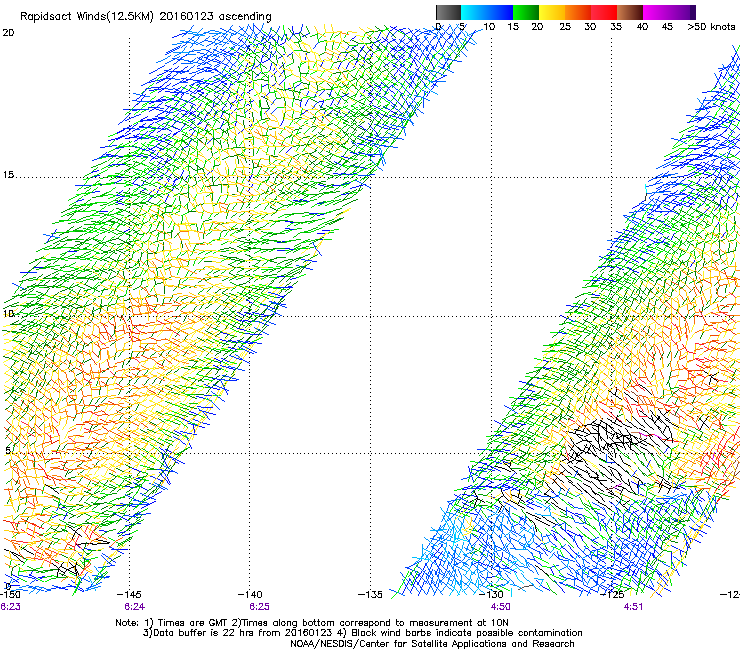Click the green 15-20 knots legend swatch
Viewport: 740px width, 650px height.
pyautogui.click(x=526, y=12)
